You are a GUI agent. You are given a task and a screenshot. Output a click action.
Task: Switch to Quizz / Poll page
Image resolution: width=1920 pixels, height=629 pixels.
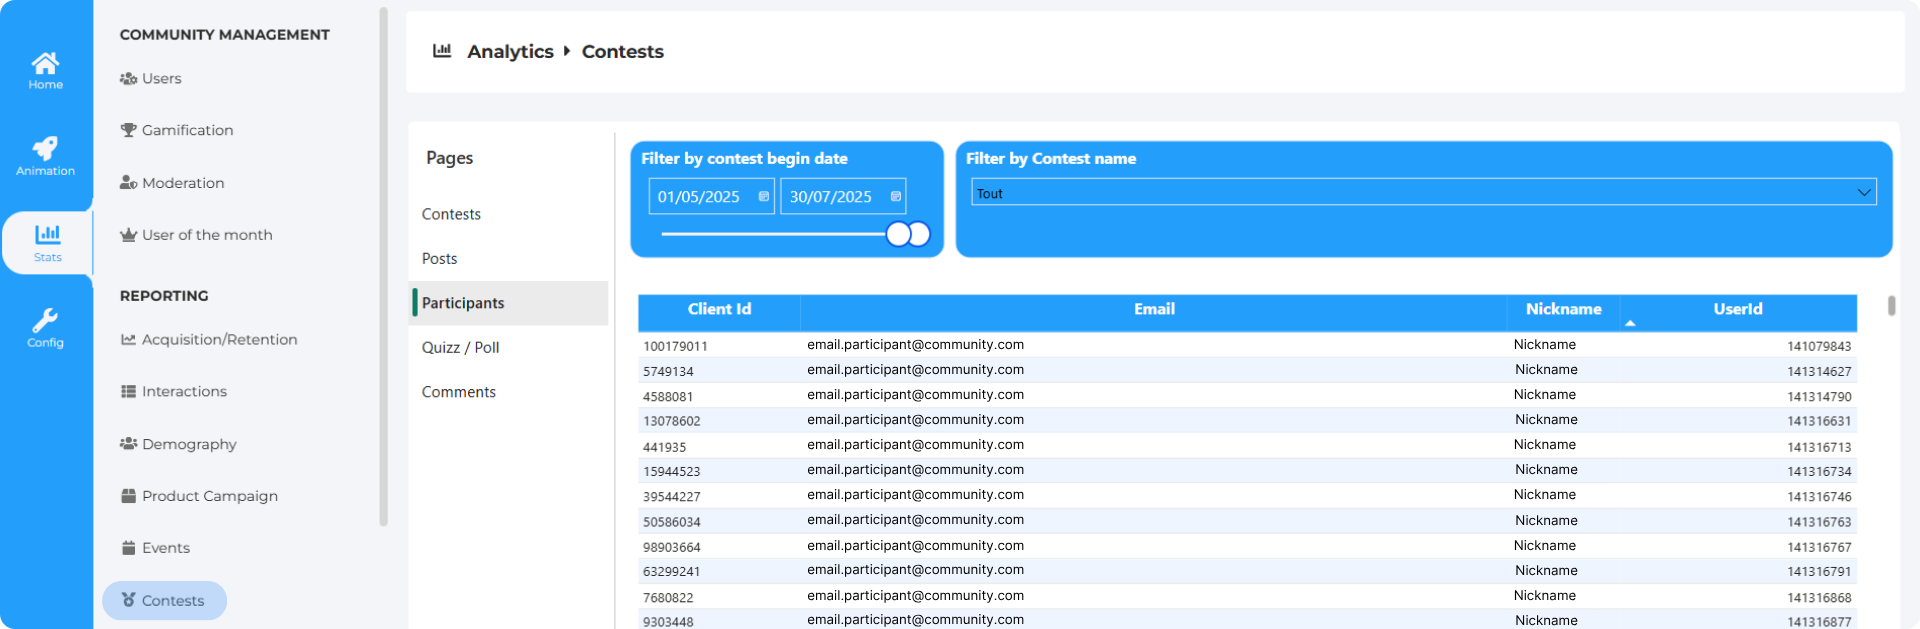coord(460,348)
